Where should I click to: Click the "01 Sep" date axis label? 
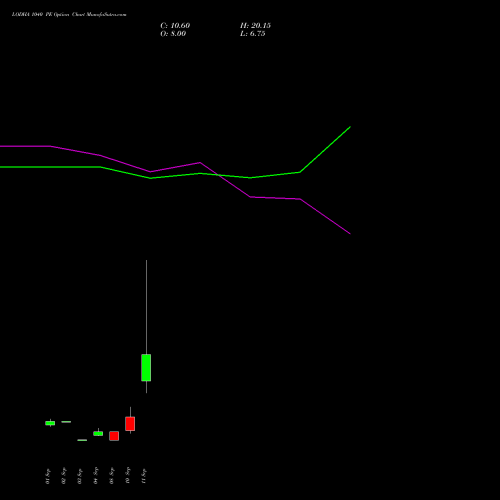[48, 476]
